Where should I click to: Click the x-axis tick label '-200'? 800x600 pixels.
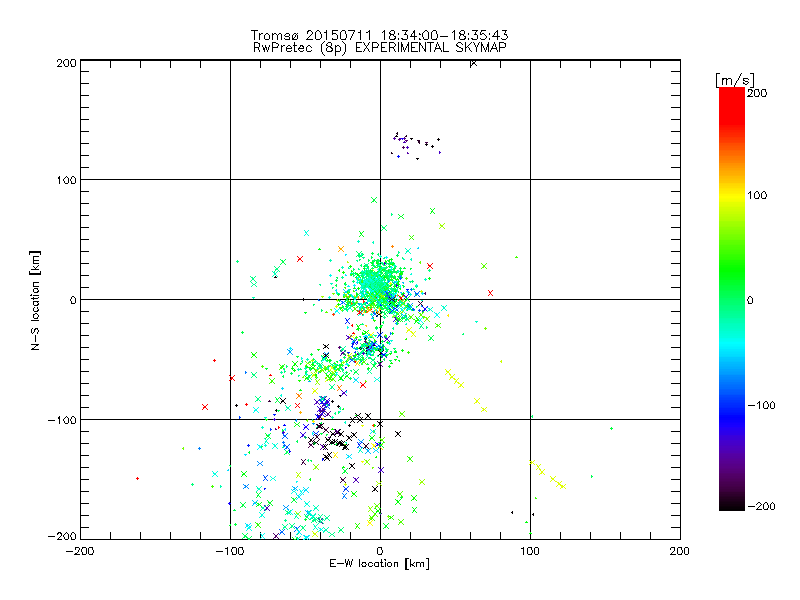click(x=80, y=551)
